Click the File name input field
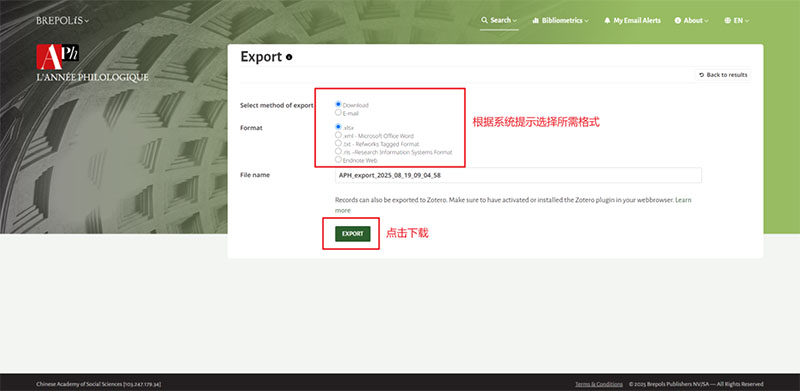The height and width of the screenshot is (391, 800). coord(518,175)
